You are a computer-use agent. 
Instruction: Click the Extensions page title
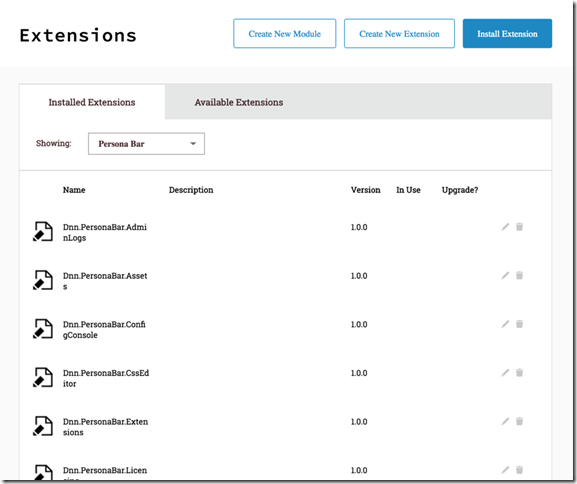click(78, 35)
